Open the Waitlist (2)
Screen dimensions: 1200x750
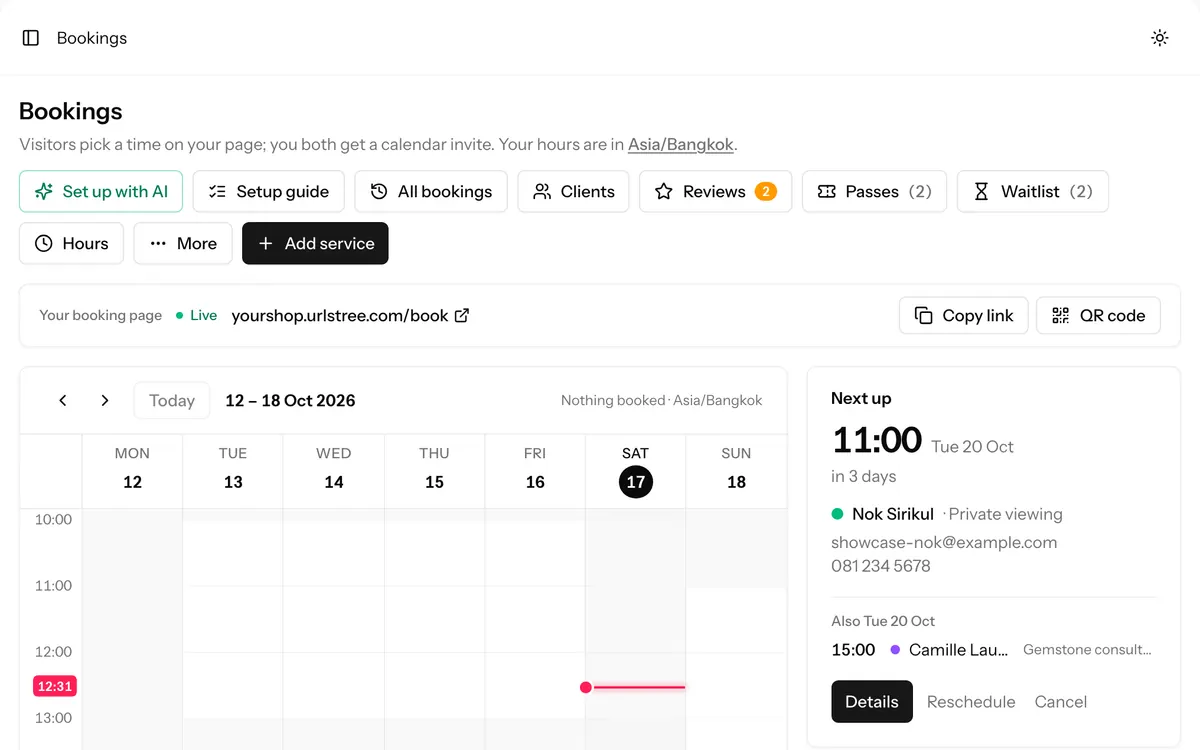pos(1033,191)
